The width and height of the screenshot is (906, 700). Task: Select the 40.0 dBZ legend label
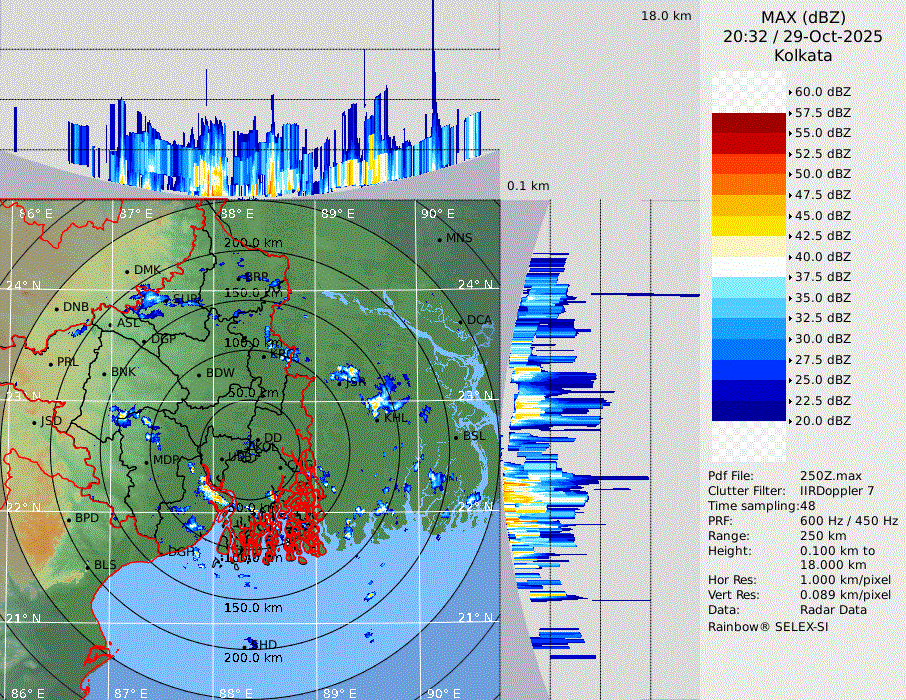[822, 256]
